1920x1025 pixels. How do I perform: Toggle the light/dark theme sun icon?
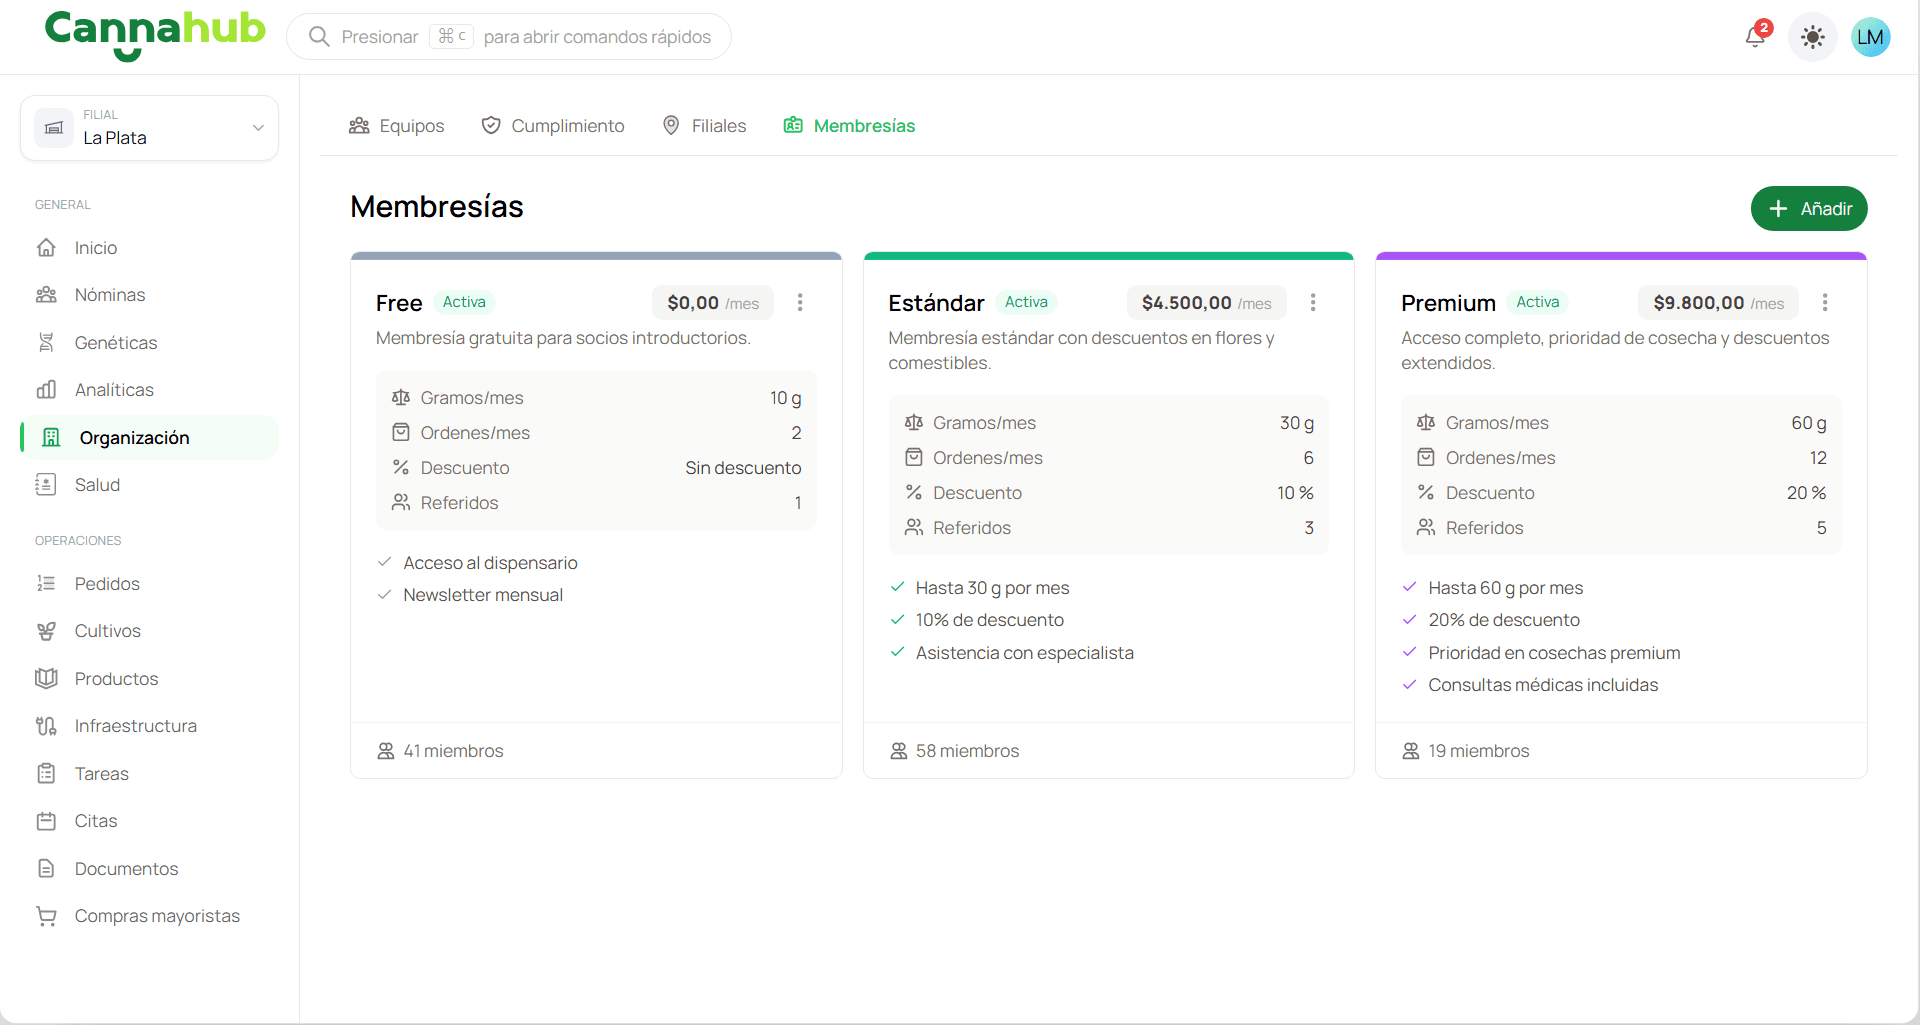[1812, 37]
